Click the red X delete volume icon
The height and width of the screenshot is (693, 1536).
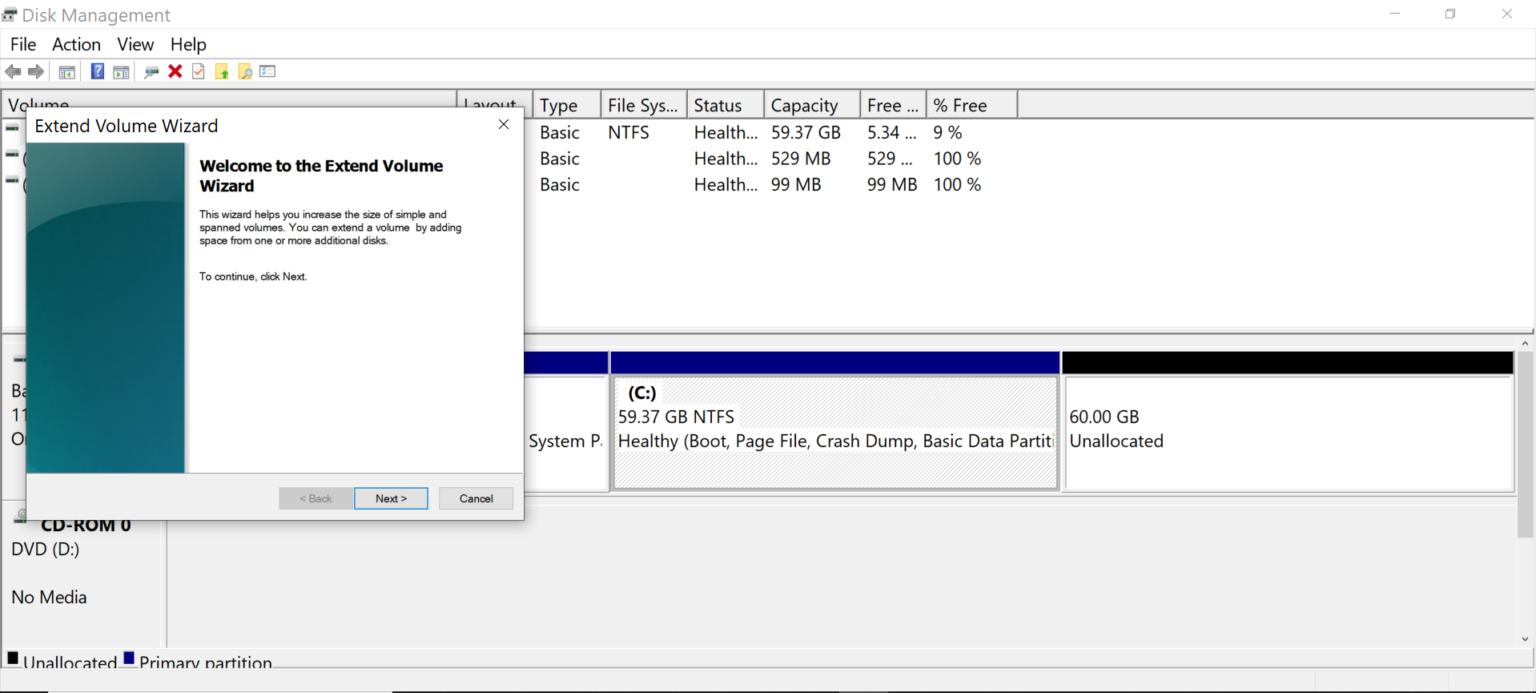175,71
